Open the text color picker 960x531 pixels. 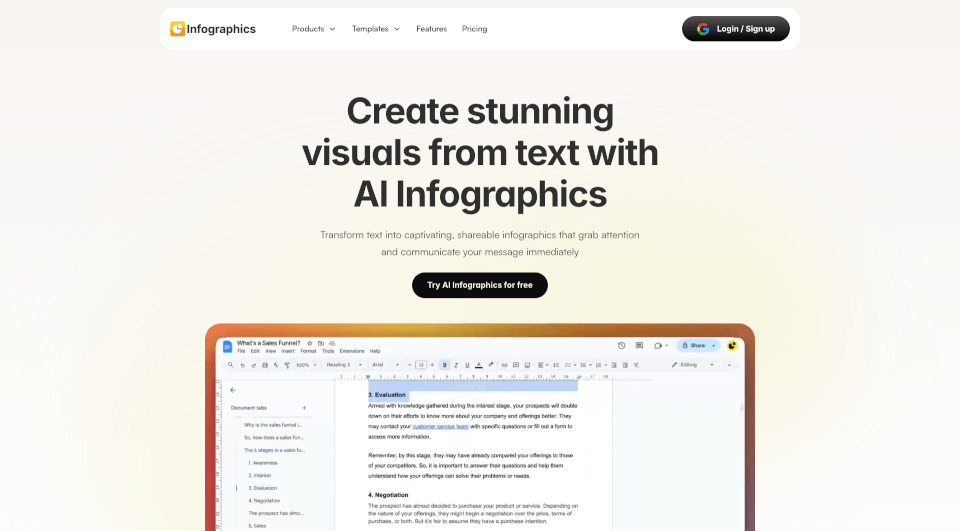tap(479, 365)
